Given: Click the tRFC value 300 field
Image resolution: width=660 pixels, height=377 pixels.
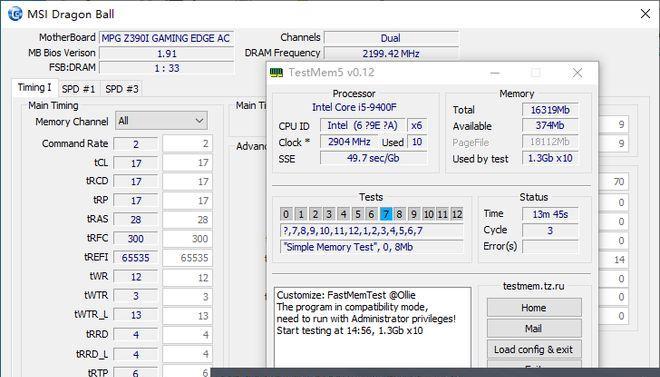Looking at the screenshot, I should click(x=136, y=239).
